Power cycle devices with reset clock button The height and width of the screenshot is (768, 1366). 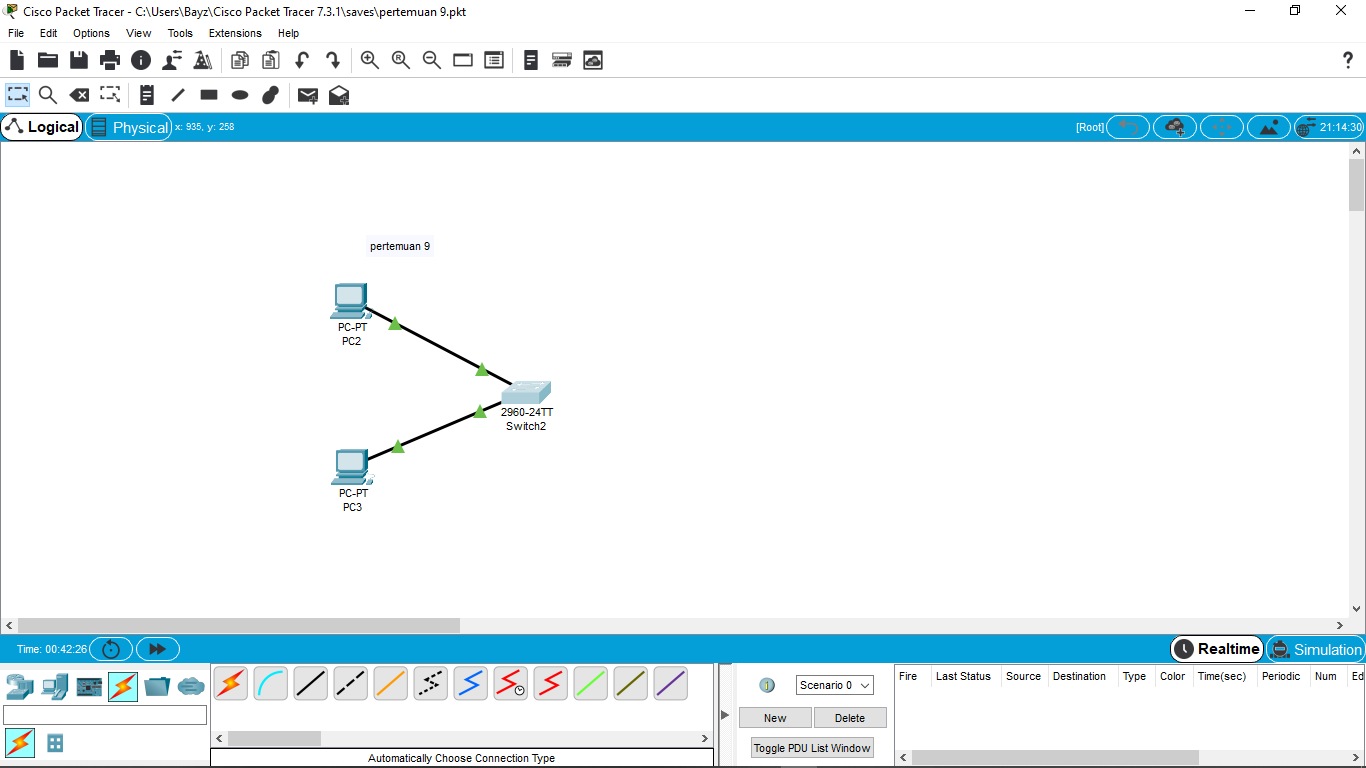[x=110, y=649]
